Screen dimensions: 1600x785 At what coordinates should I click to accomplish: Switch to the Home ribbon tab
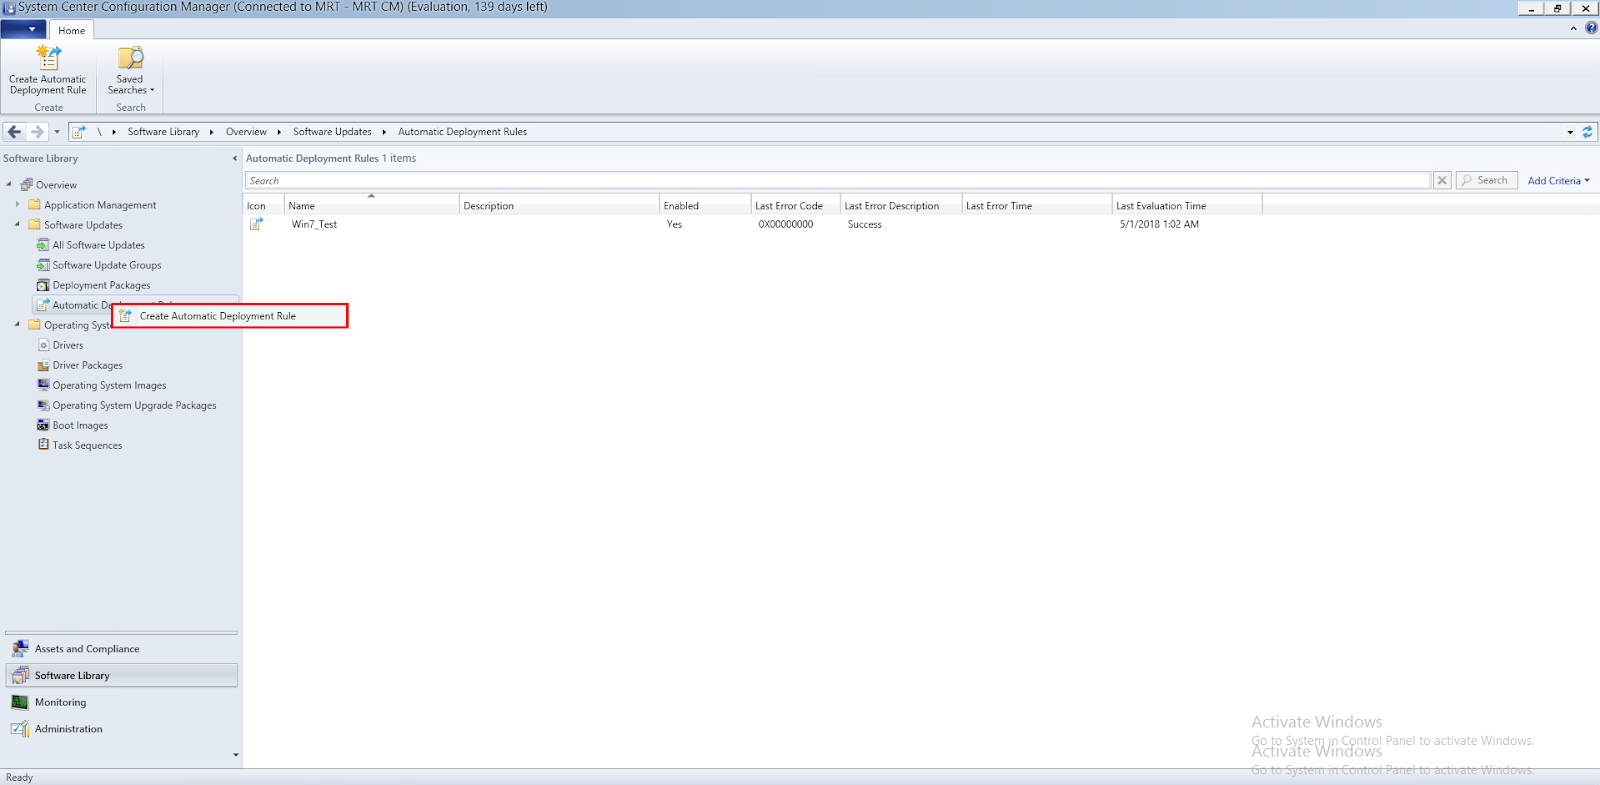(x=71, y=31)
